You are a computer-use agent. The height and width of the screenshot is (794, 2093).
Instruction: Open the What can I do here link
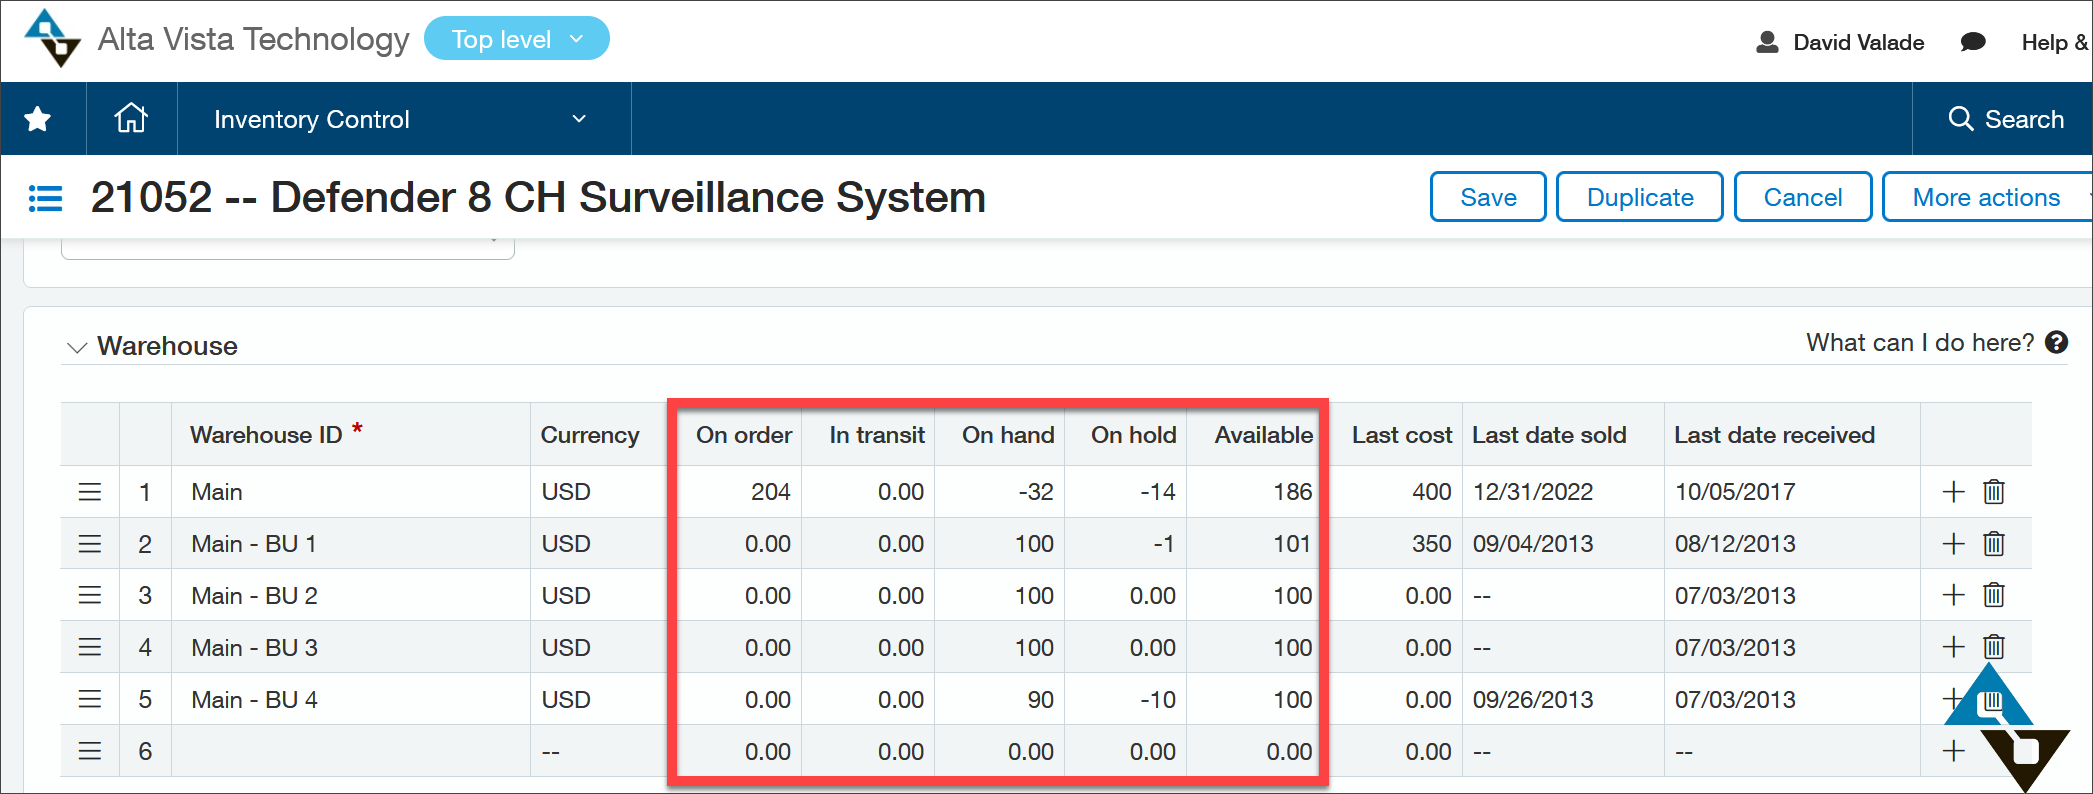coord(1920,343)
